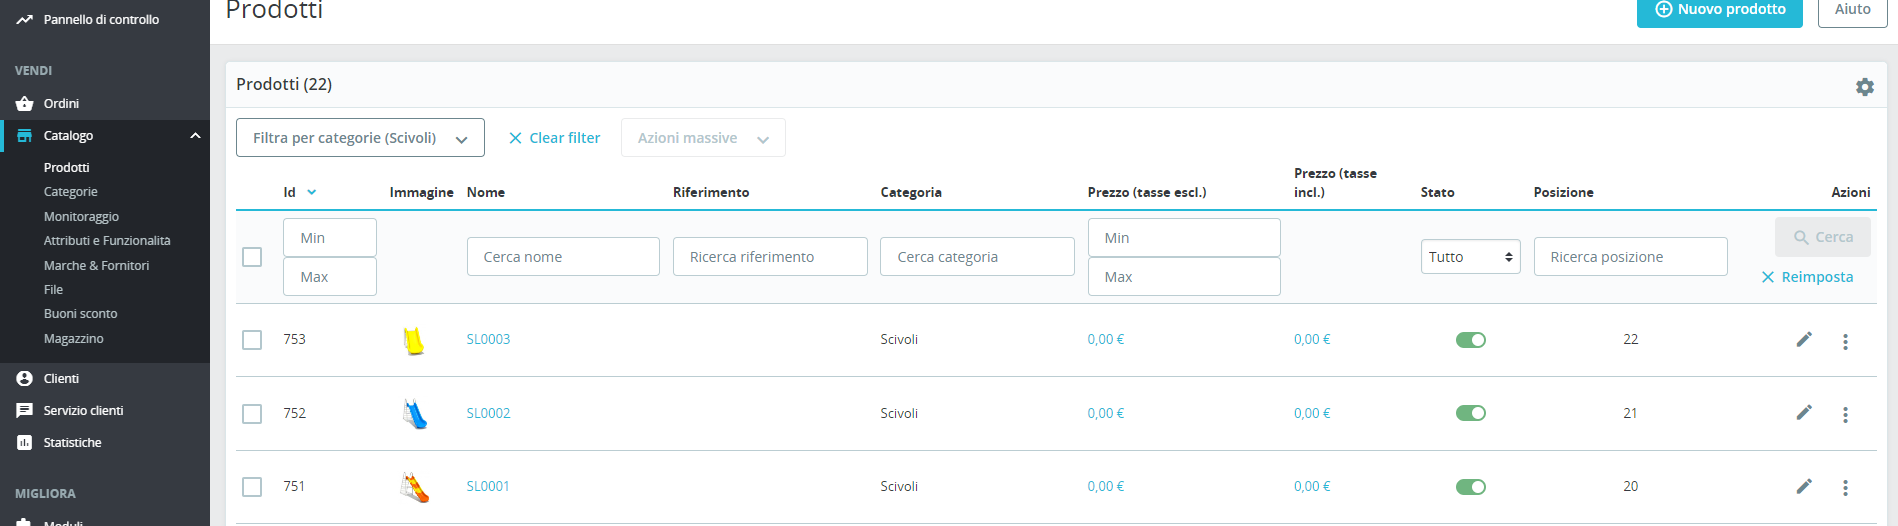1898x526 pixels.
Task: Go to Categorie in the Catalogo submenu
Action: 71,191
